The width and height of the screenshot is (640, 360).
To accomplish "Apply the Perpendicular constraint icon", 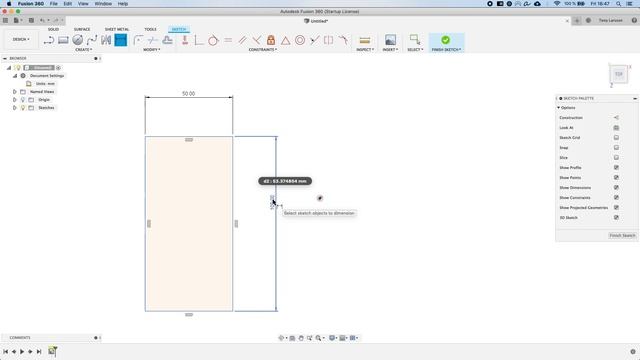I will (x=257, y=40).
